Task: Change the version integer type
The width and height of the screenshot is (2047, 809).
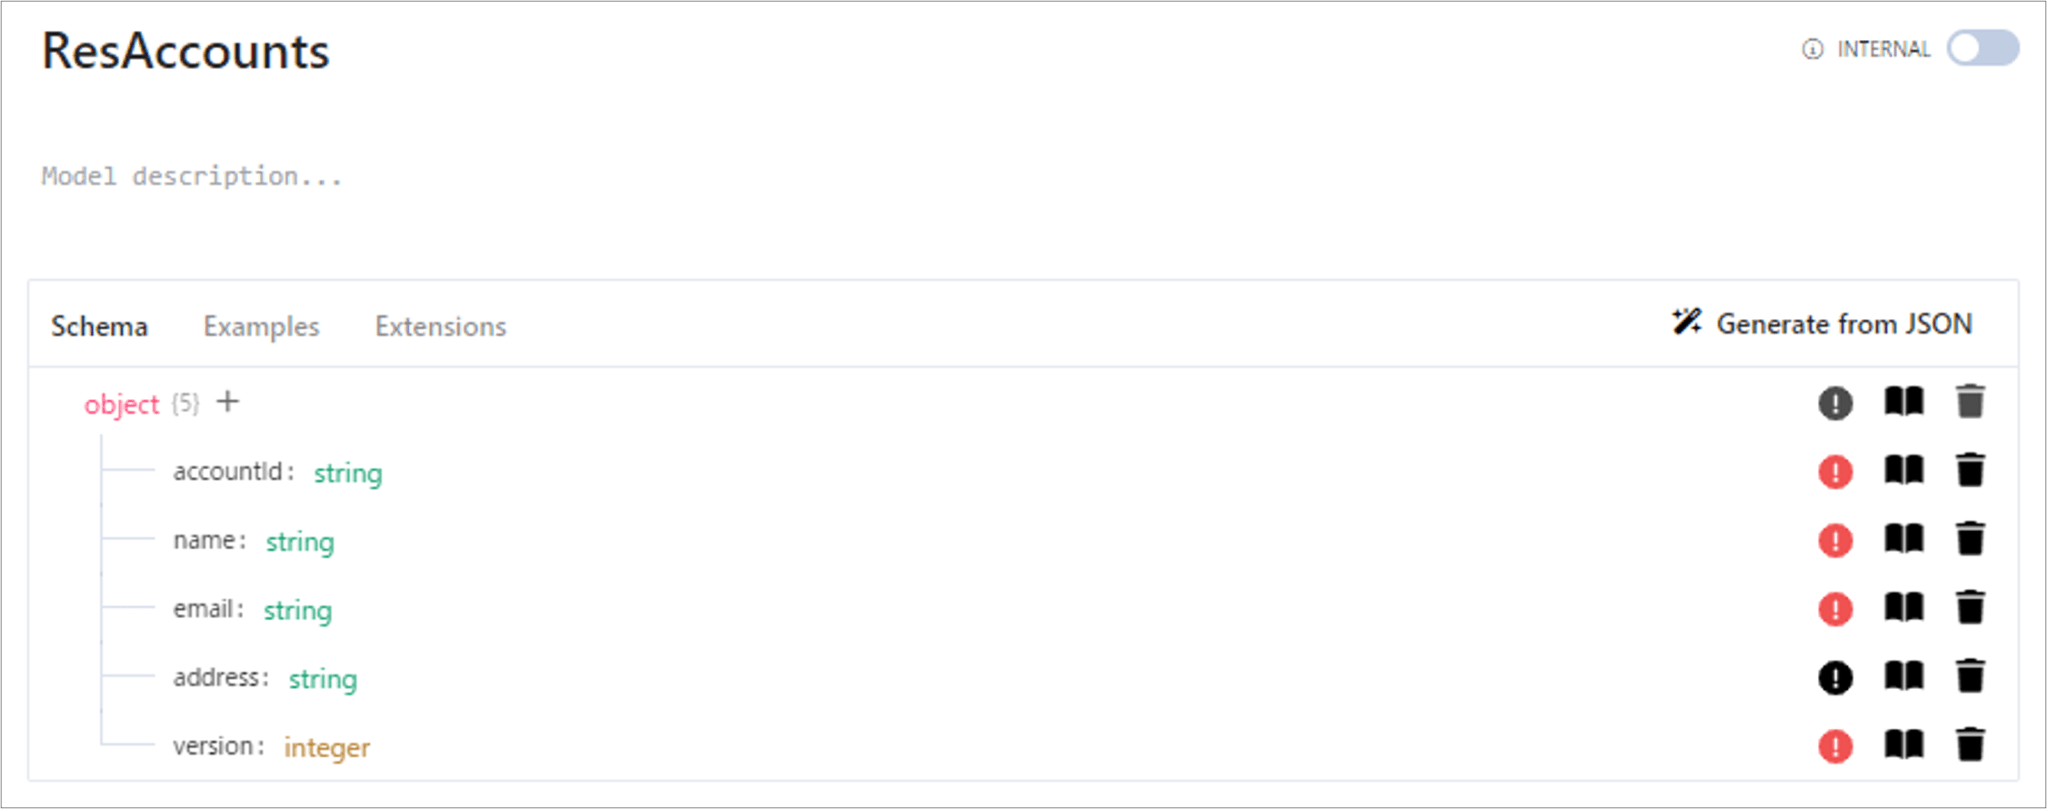Action: coord(326,748)
